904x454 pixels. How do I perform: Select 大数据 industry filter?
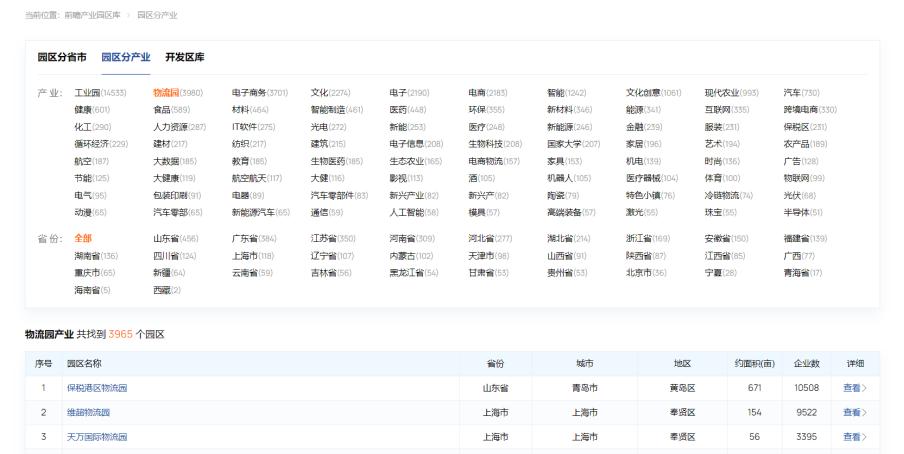175,162
